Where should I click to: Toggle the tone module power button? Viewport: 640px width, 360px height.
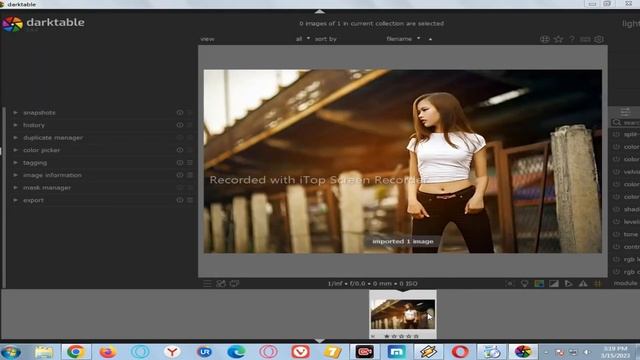coord(616,234)
